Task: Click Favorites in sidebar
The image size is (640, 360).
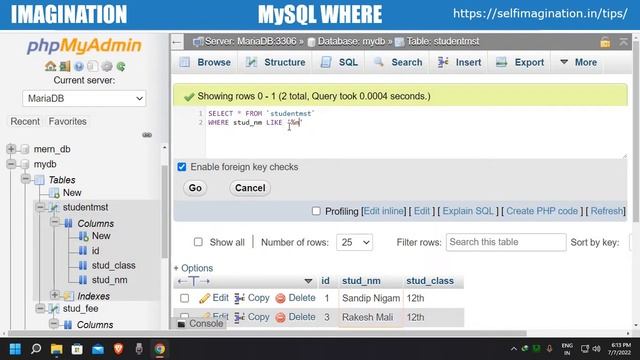Action: (x=67, y=122)
